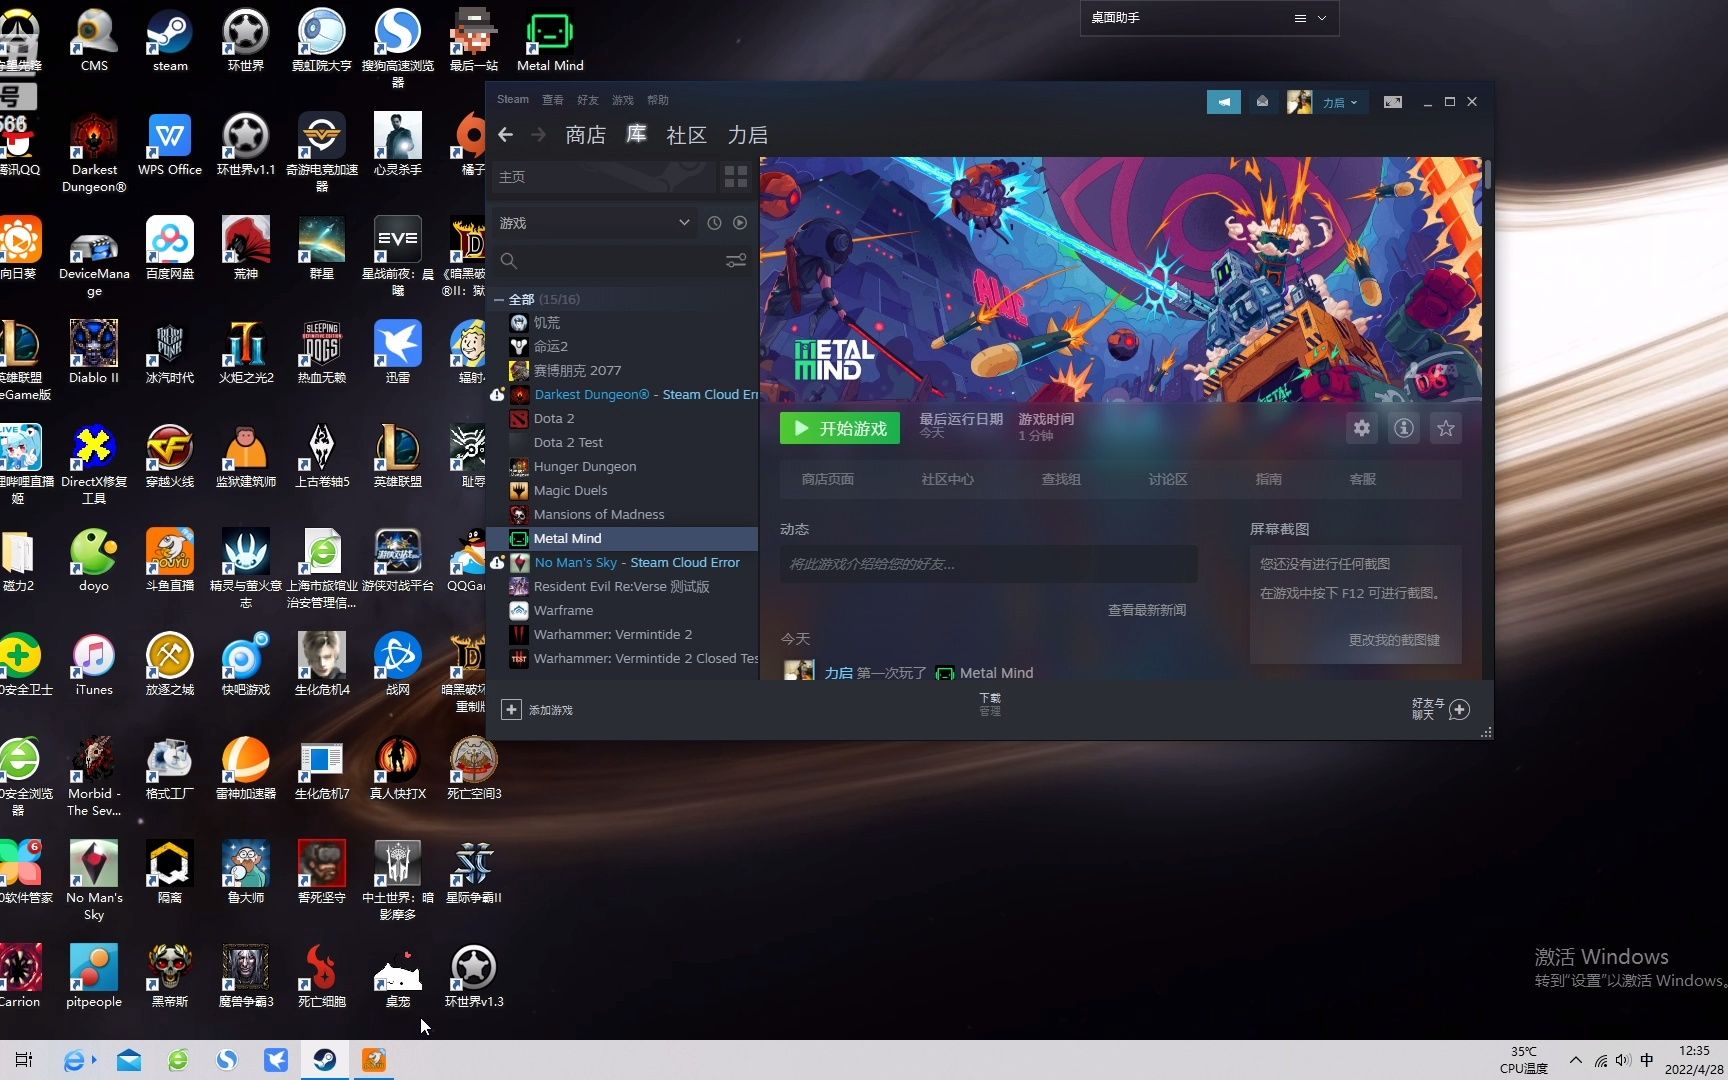Viewport: 1728px width, 1080px height.
Task: Switch library to grid collections view
Action: coord(736,177)
